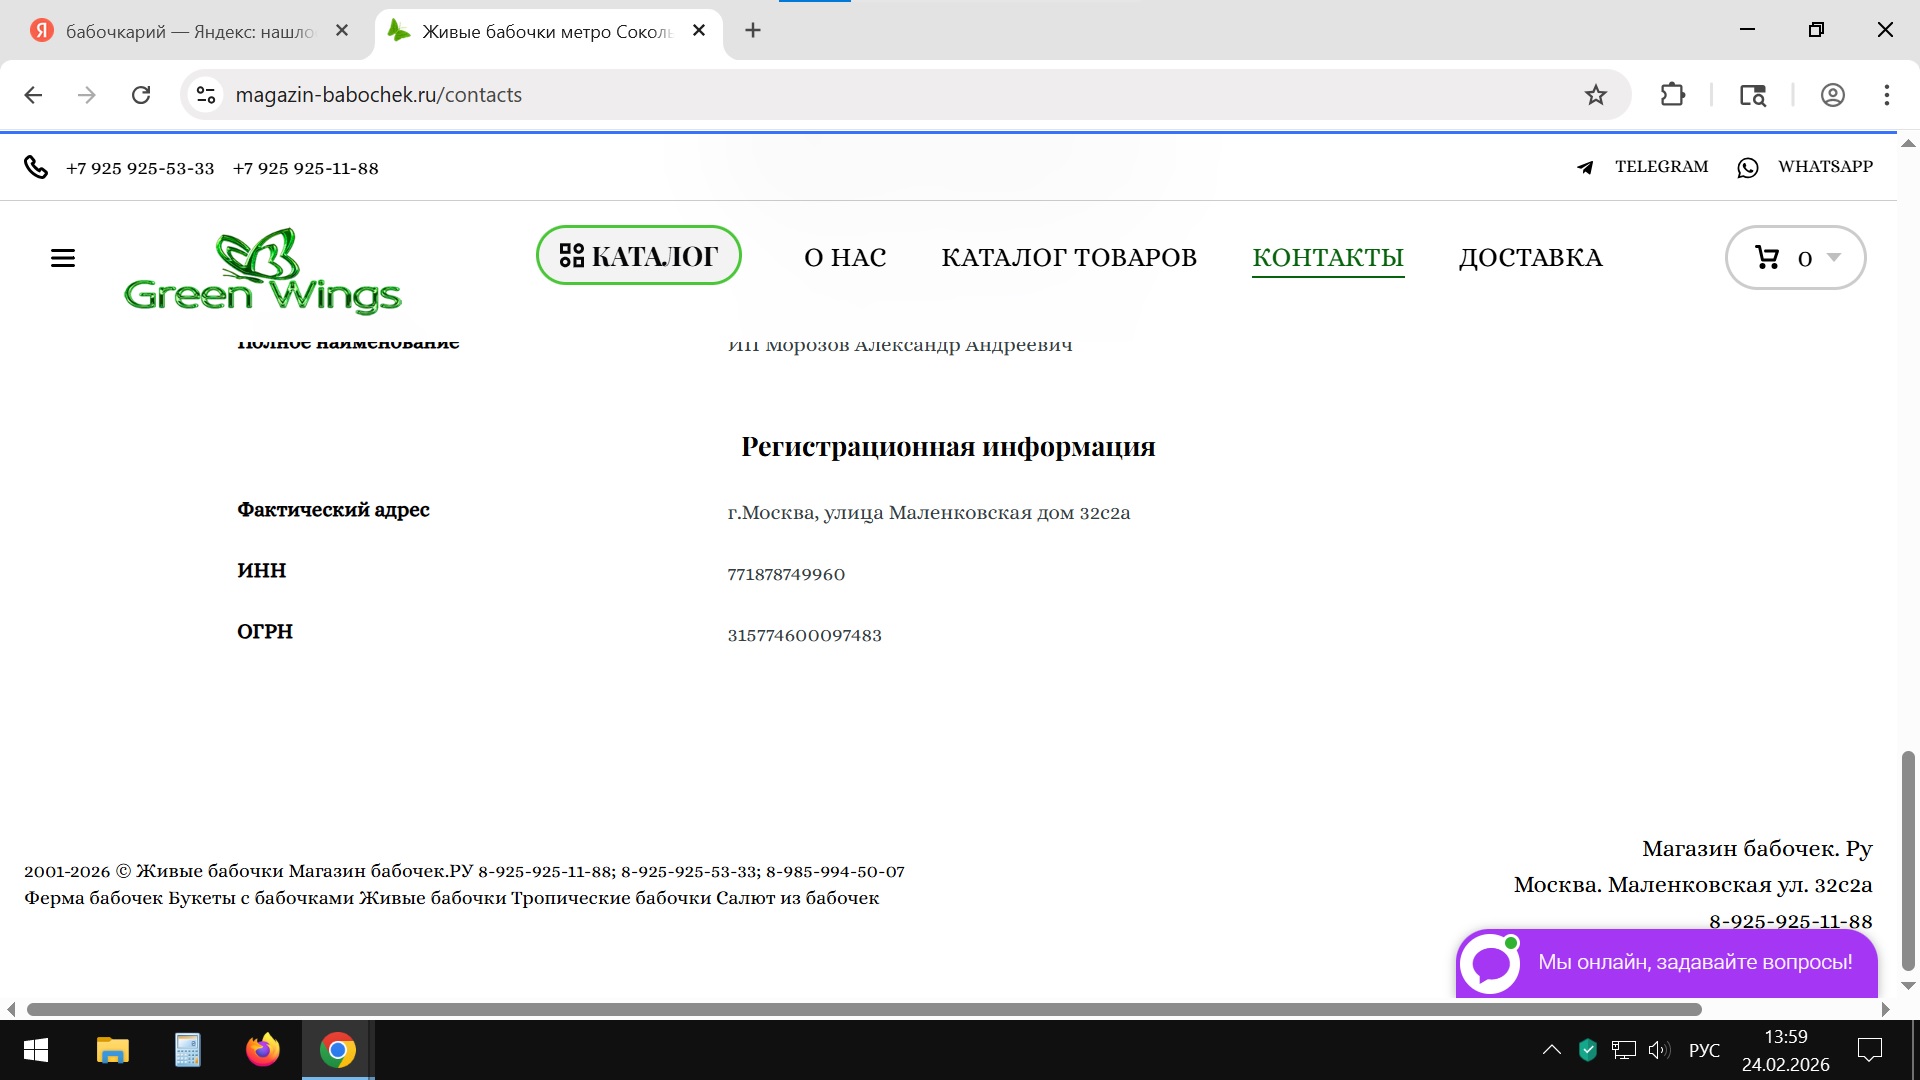Open the online chat bubble widget
This screenshot has height=1080, width=1920.
[x=1490, y=964]
